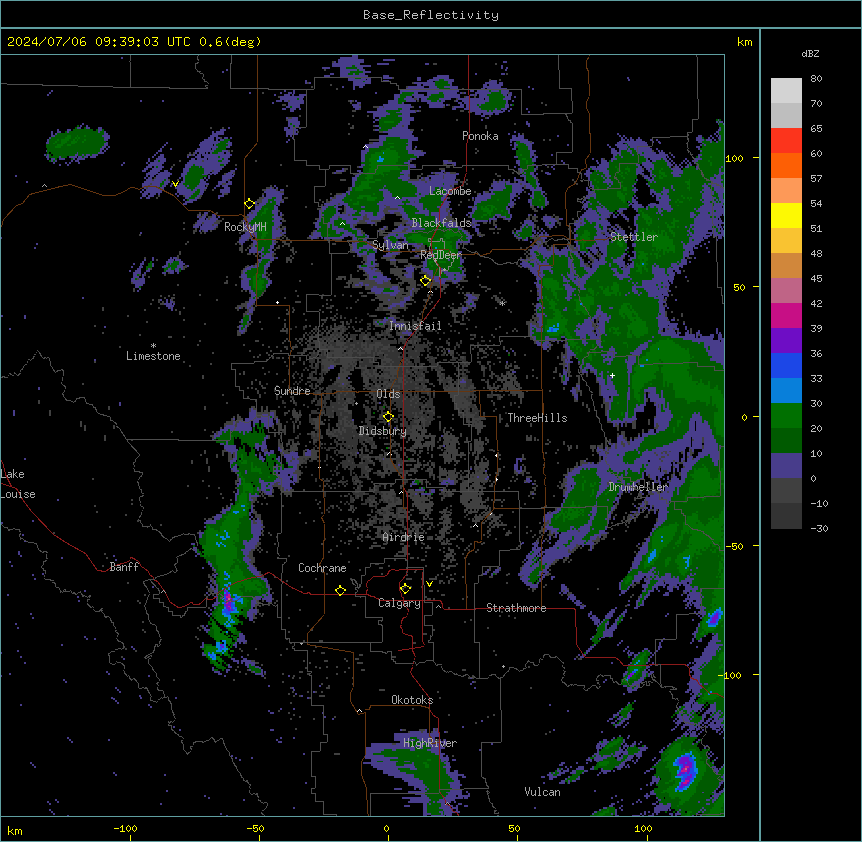Pick the bright blue 33-36 dBZ swatch

click(786, 365)
